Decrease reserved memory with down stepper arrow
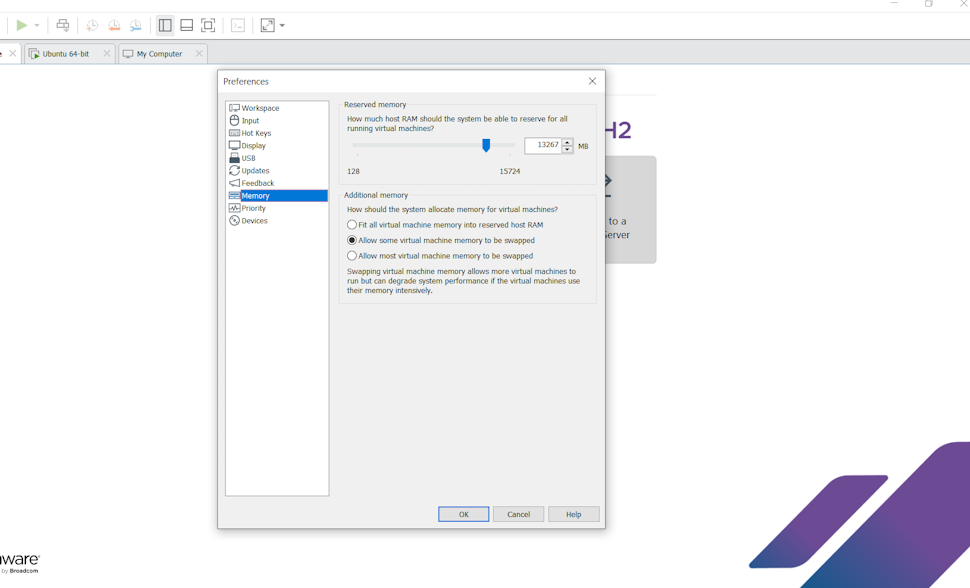This screenshot has height=588, width=970. 567,149
